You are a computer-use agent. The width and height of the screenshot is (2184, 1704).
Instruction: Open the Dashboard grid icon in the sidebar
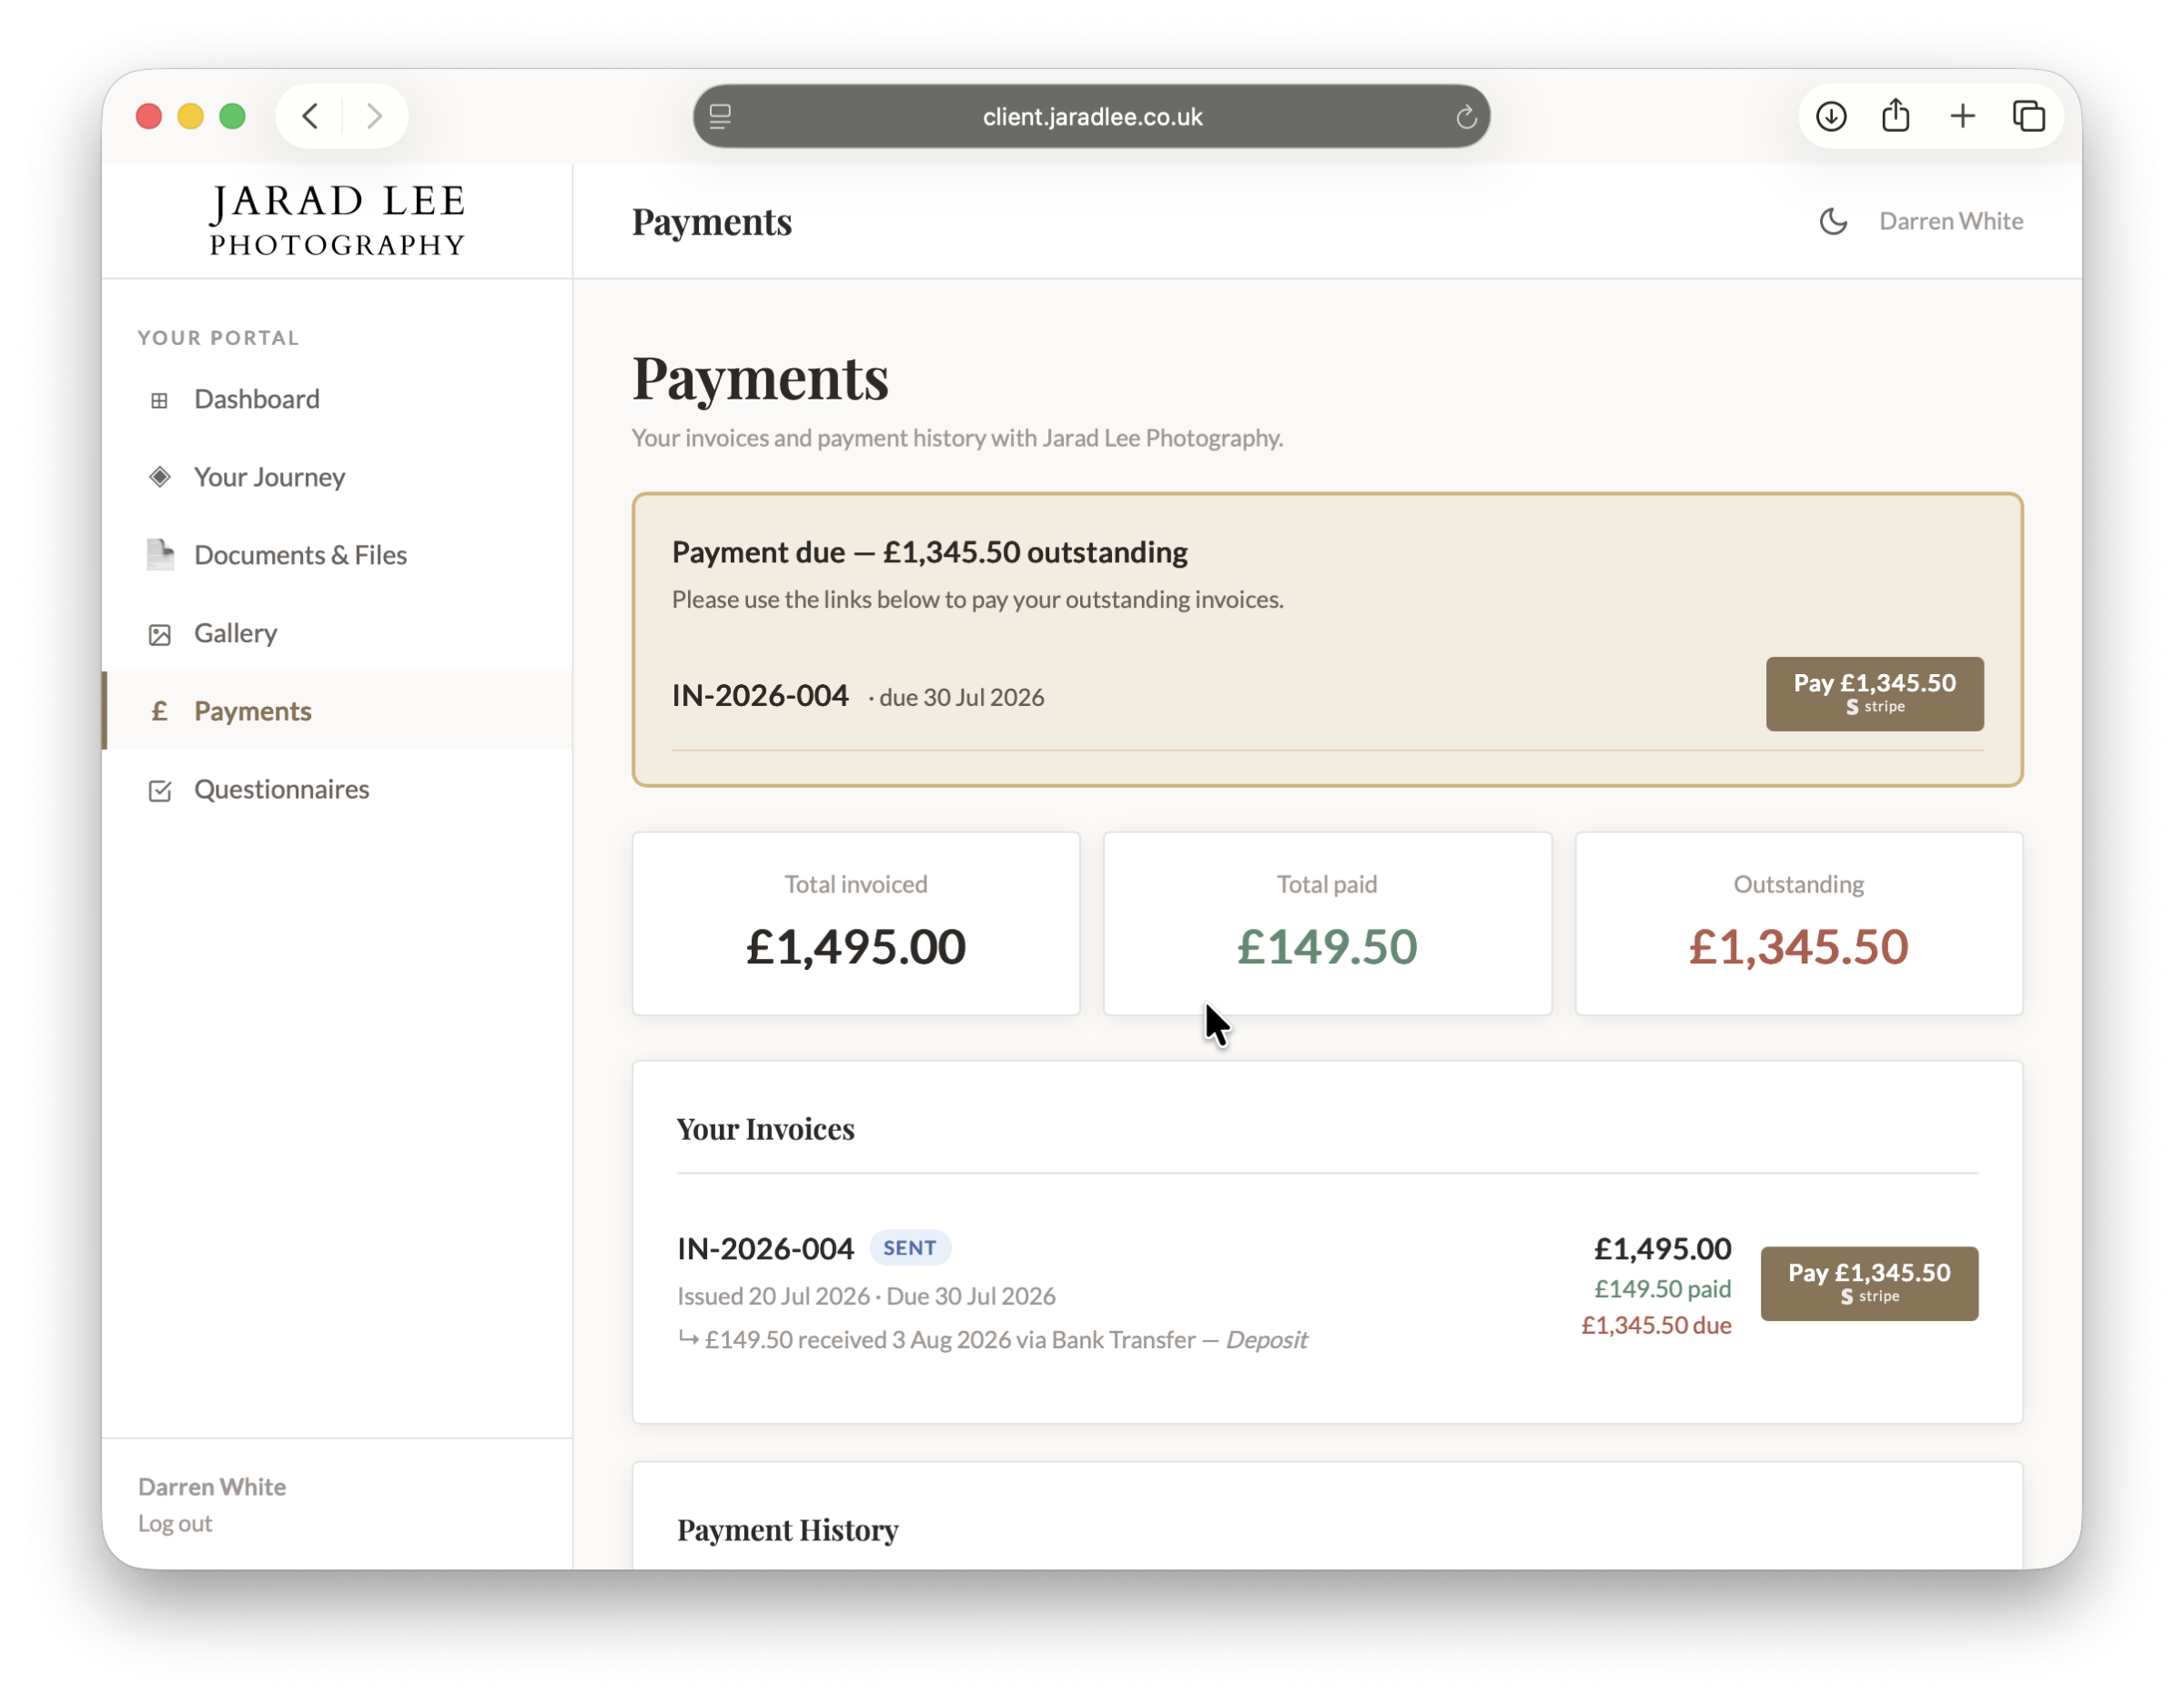pyautogui.click(x=159, y=400)
